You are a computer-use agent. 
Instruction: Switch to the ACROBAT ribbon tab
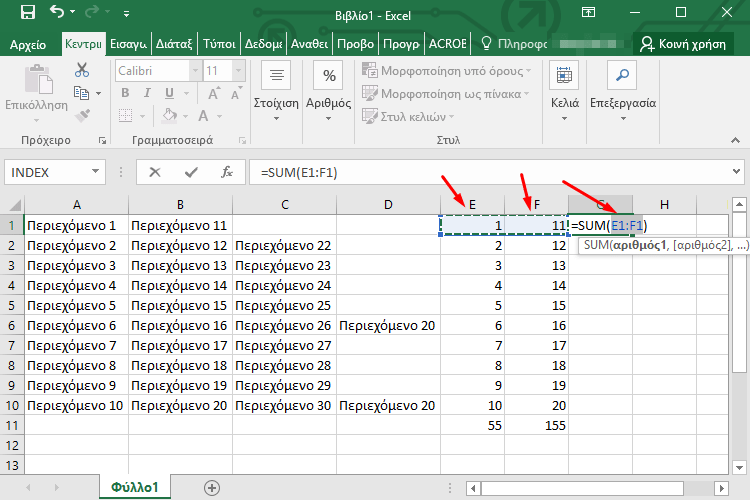[447, 44]
